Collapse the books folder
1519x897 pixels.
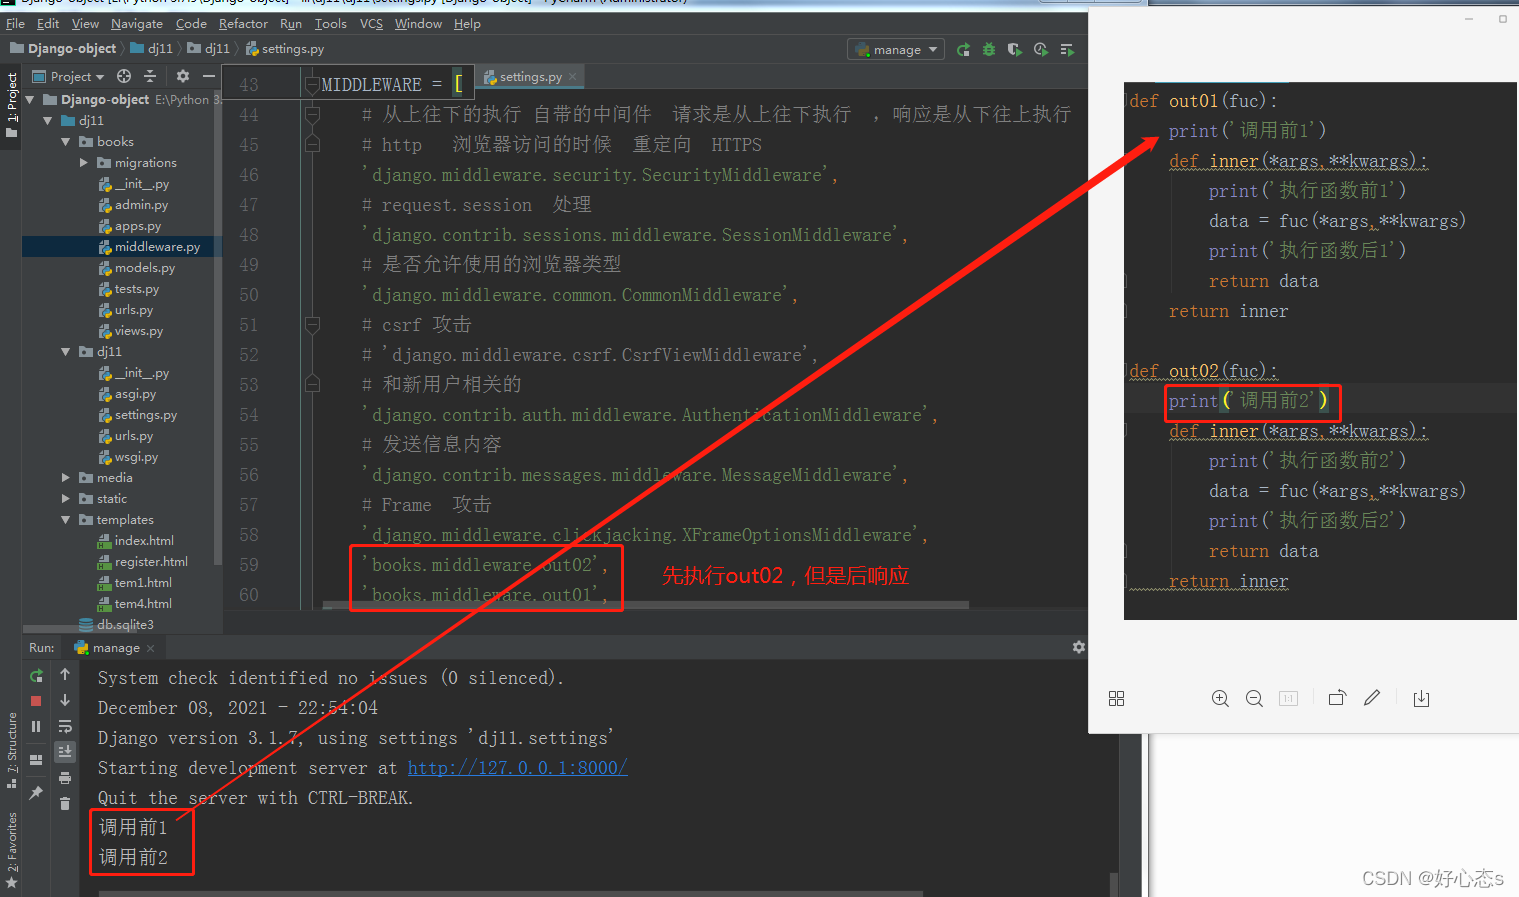coord(66,142)
